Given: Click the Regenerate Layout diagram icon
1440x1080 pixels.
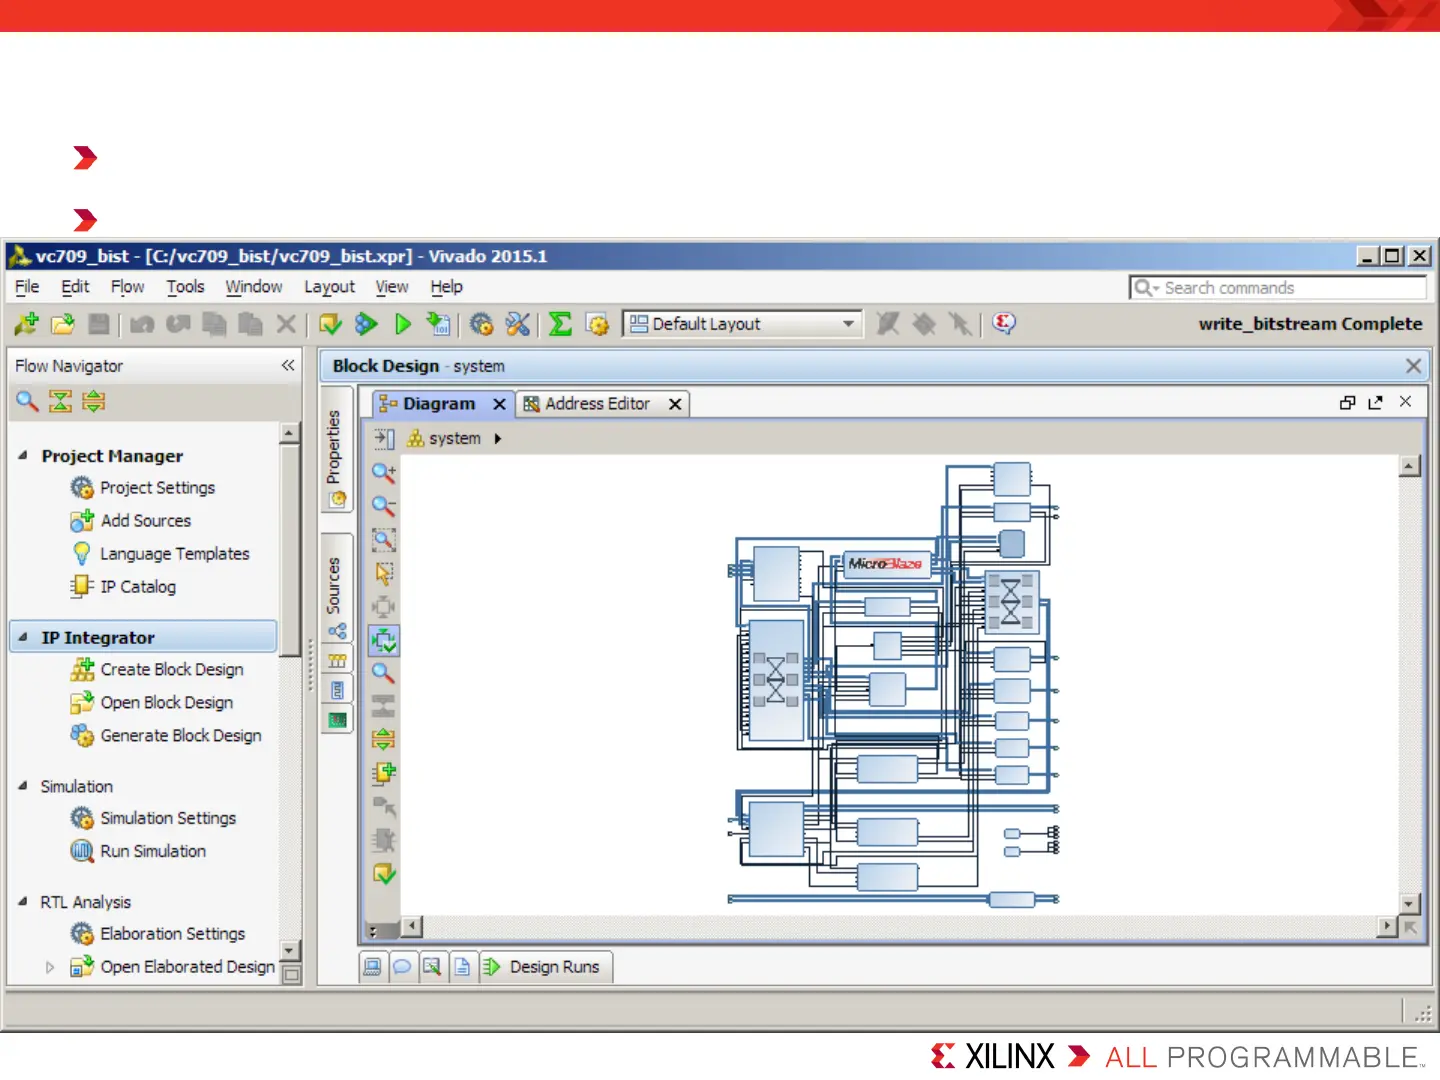Looking at the screenshot, I should point(384,640).
